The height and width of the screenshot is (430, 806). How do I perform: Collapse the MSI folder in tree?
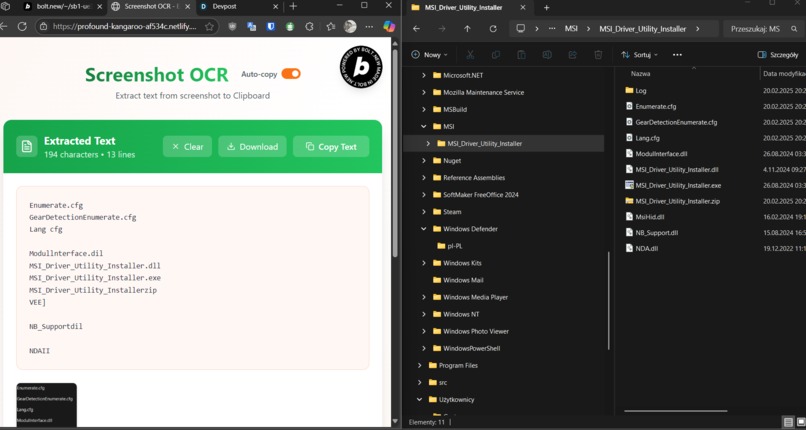point(424,126)
